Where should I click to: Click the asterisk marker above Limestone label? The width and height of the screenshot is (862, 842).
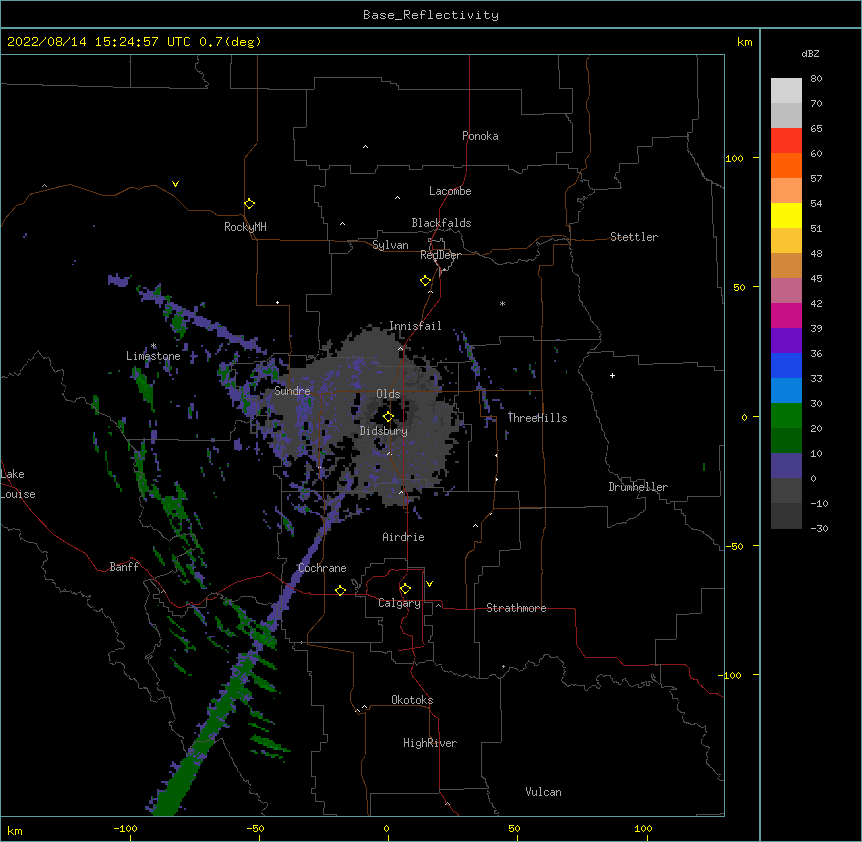coord(153,346)
